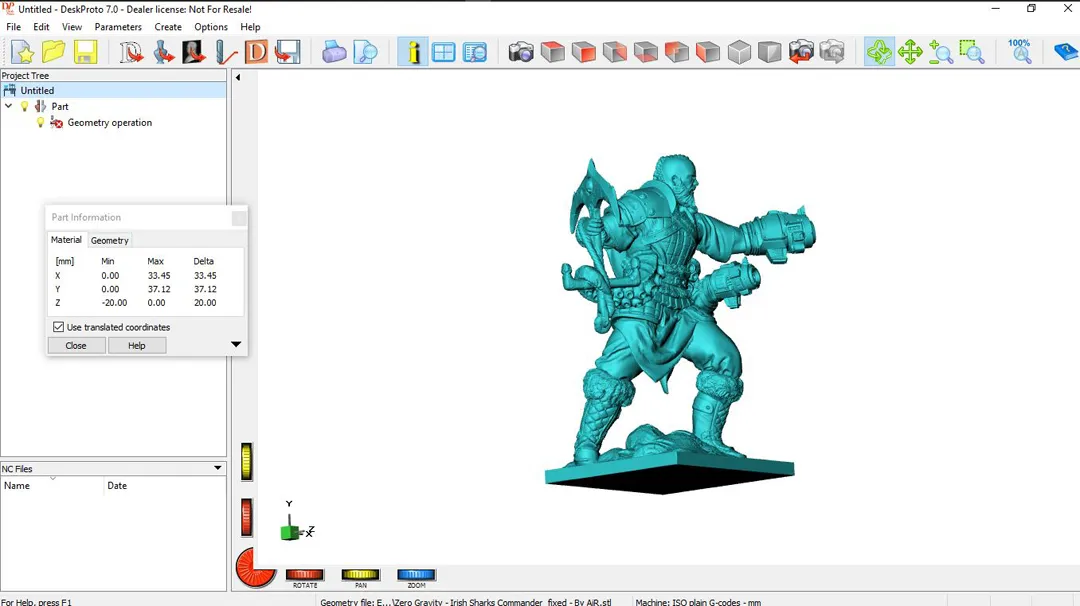Click the blue vase with red arrow icon

[163, 52]
